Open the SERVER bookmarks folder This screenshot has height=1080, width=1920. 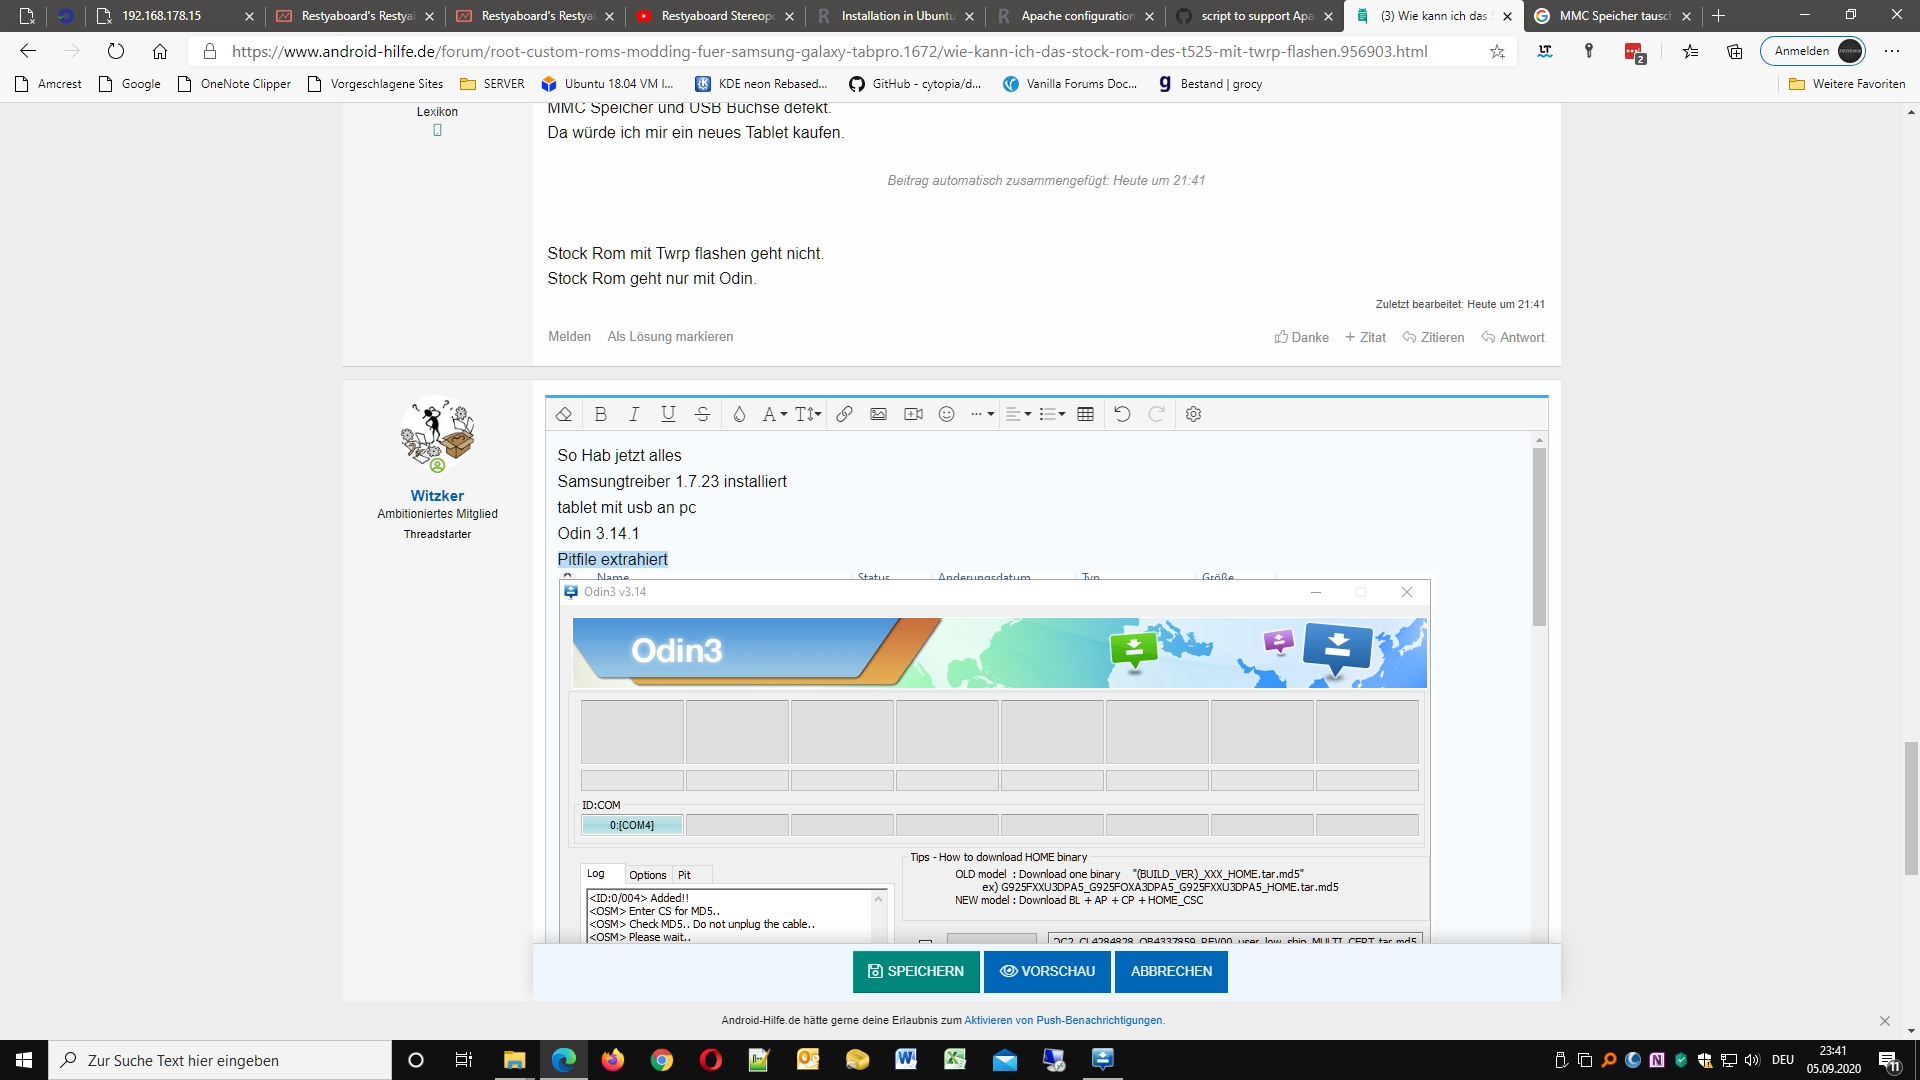(492, 84)
